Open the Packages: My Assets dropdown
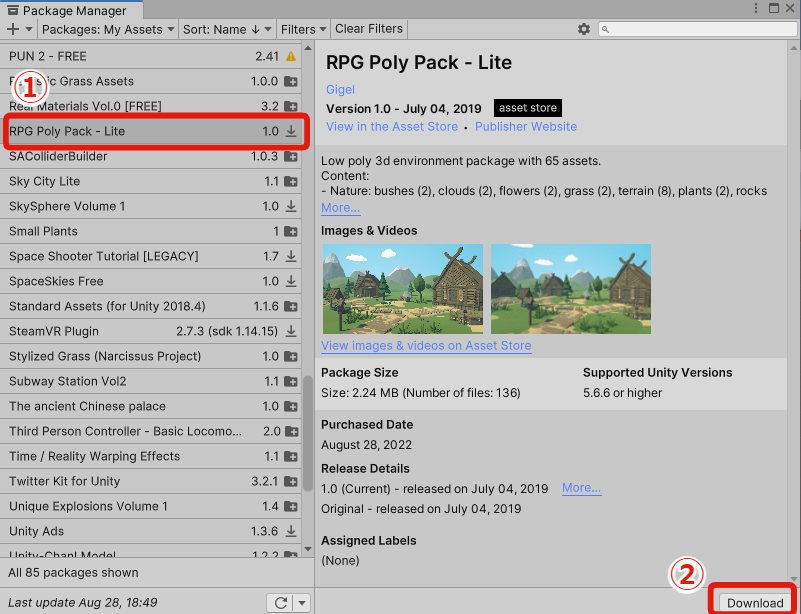The image size is (801, 614). tap(108, 29)
